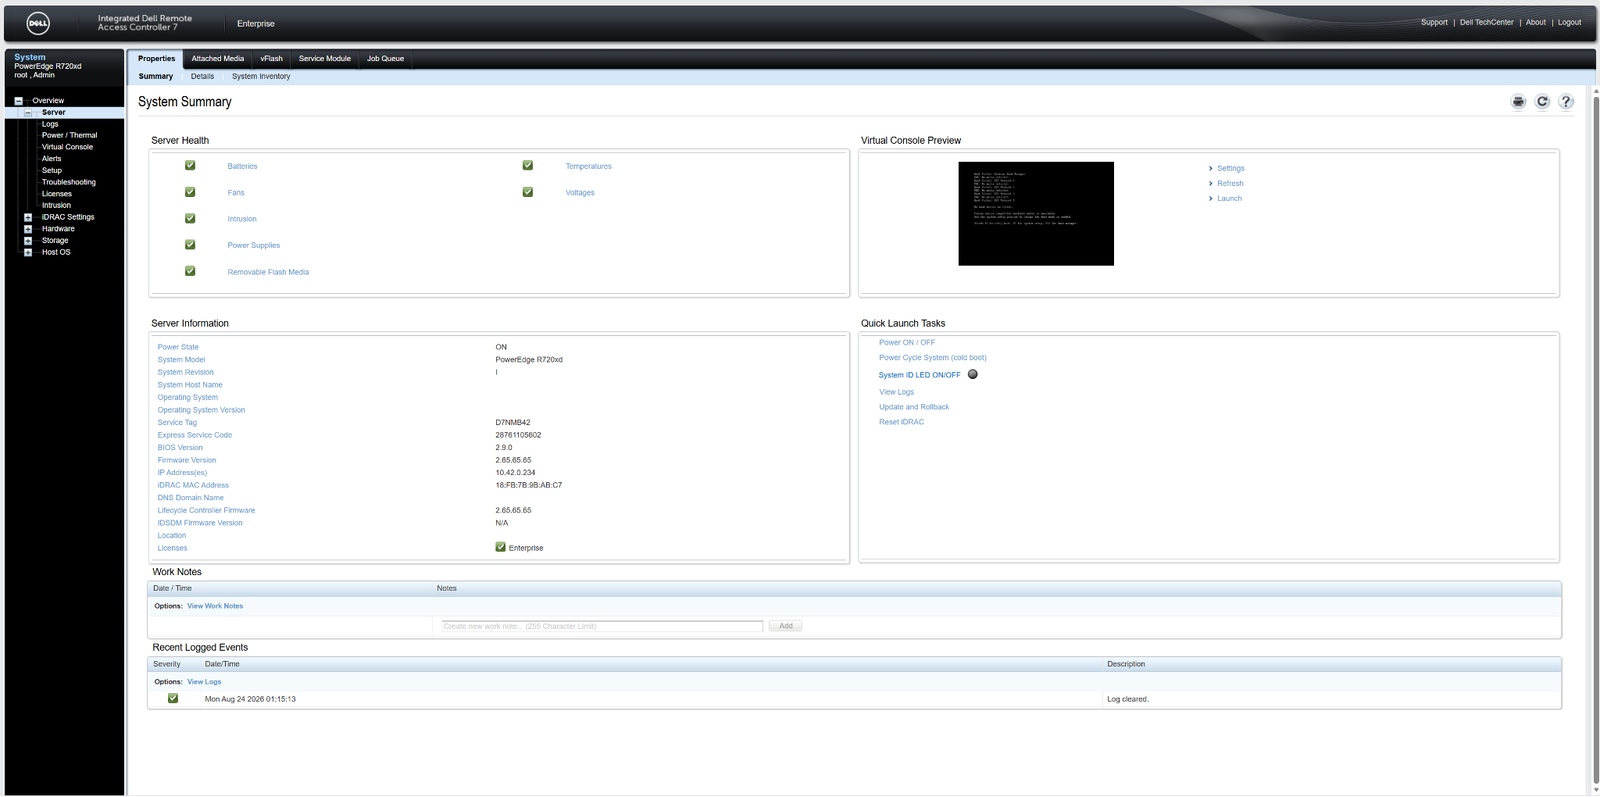Open the vFlash tab
This screenshot has width=1600, height=797.
point(272,59)
